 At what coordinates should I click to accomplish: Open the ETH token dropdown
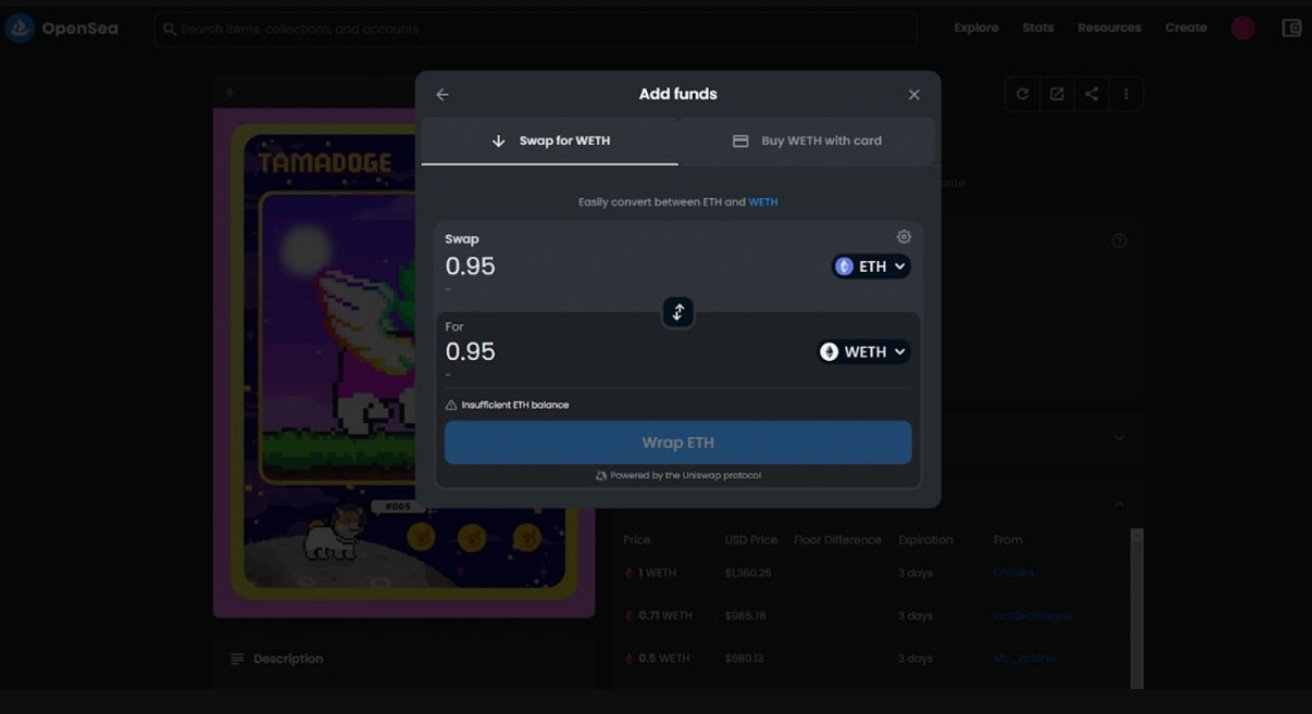[x=871, y=267]
